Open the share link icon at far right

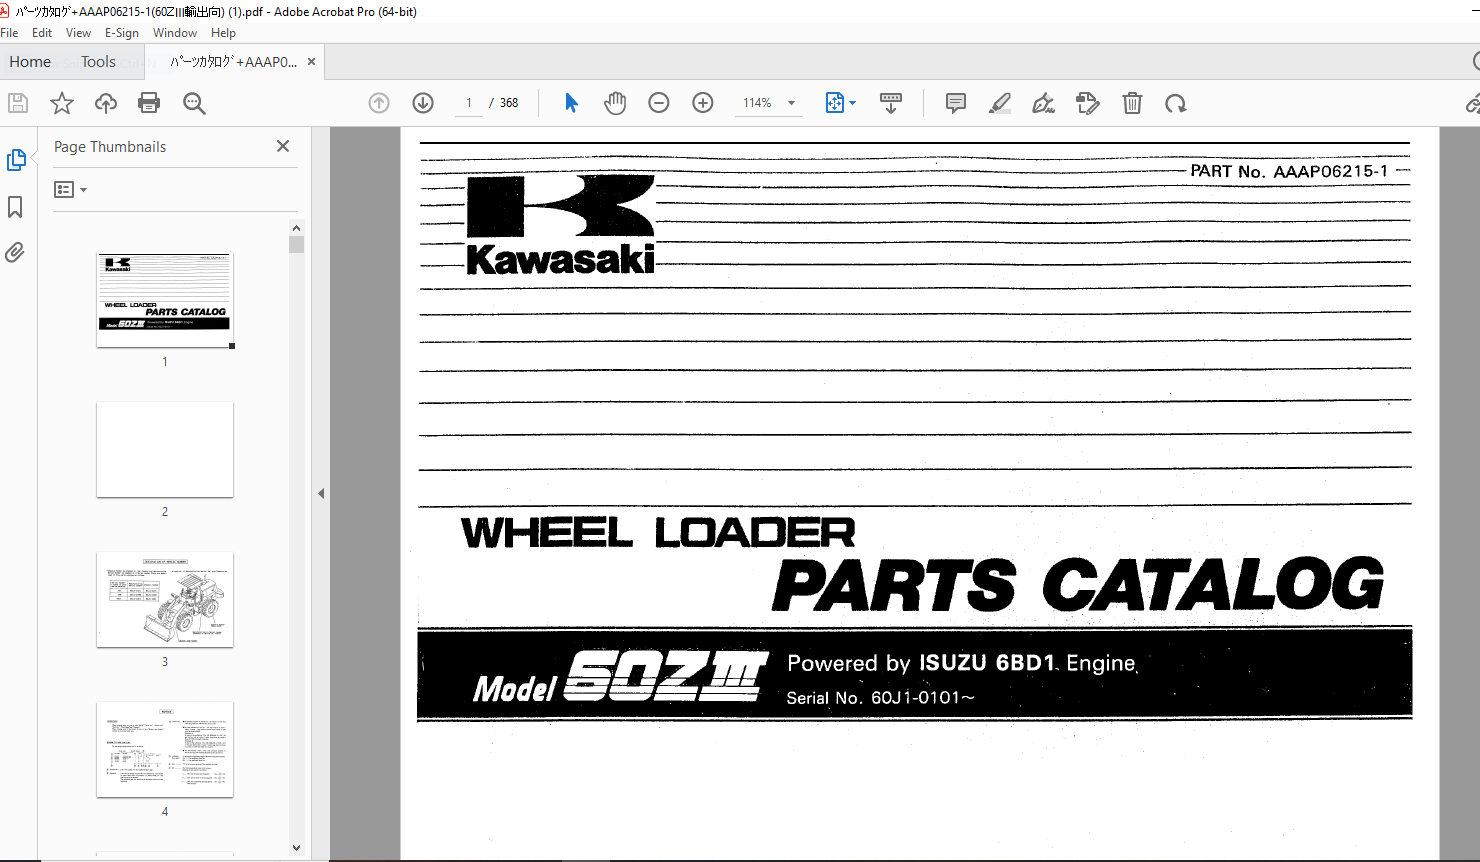pos(1472,103)
